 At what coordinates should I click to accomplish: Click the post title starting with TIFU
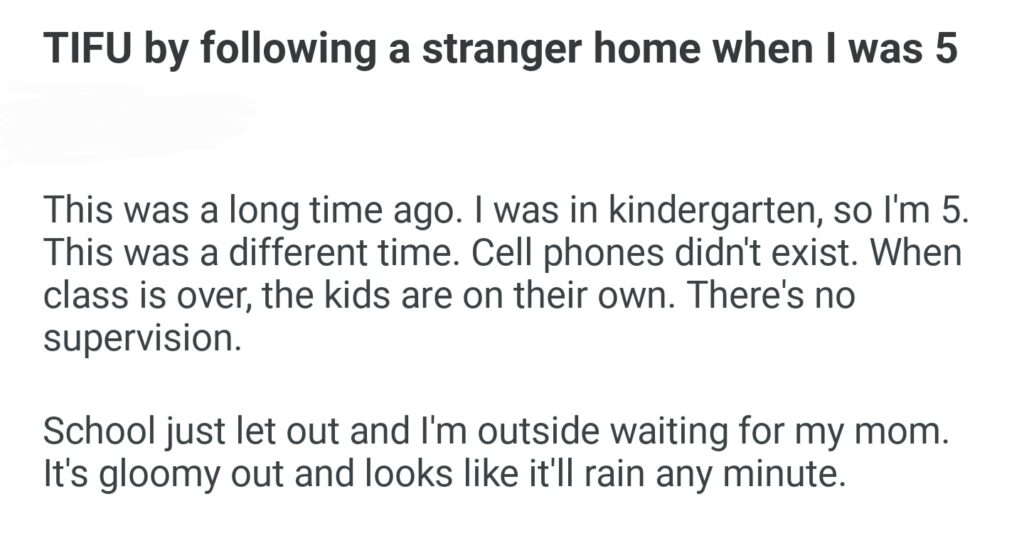(500, 50)
